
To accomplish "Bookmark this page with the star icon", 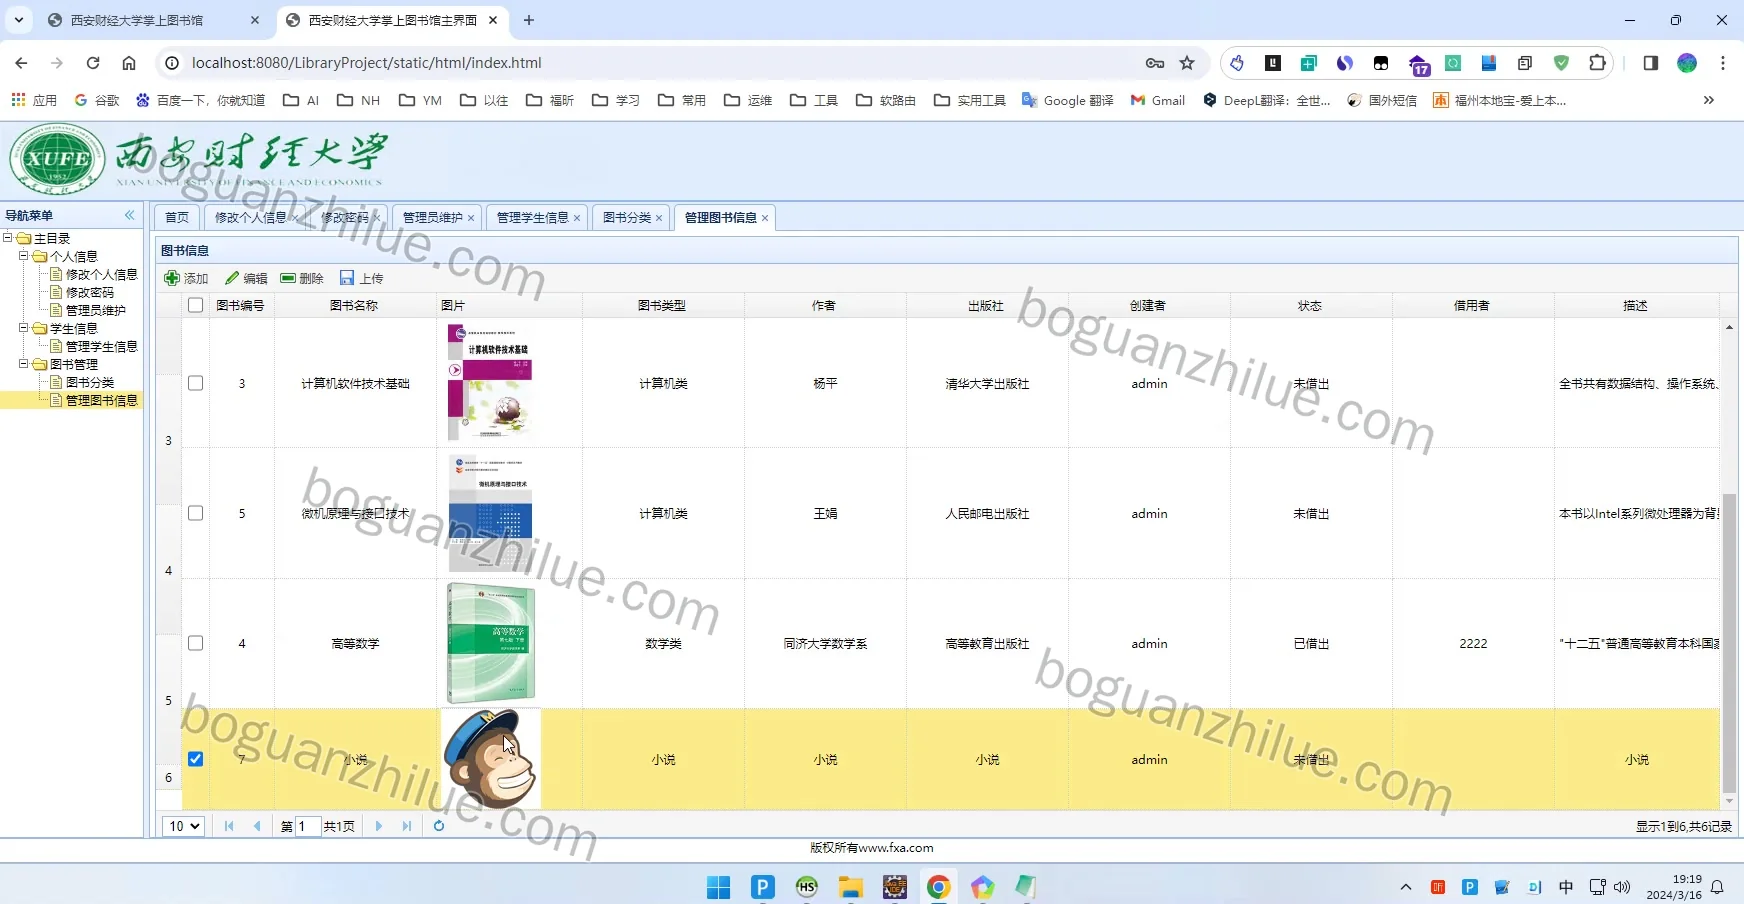I will [x=1187, y=63].
